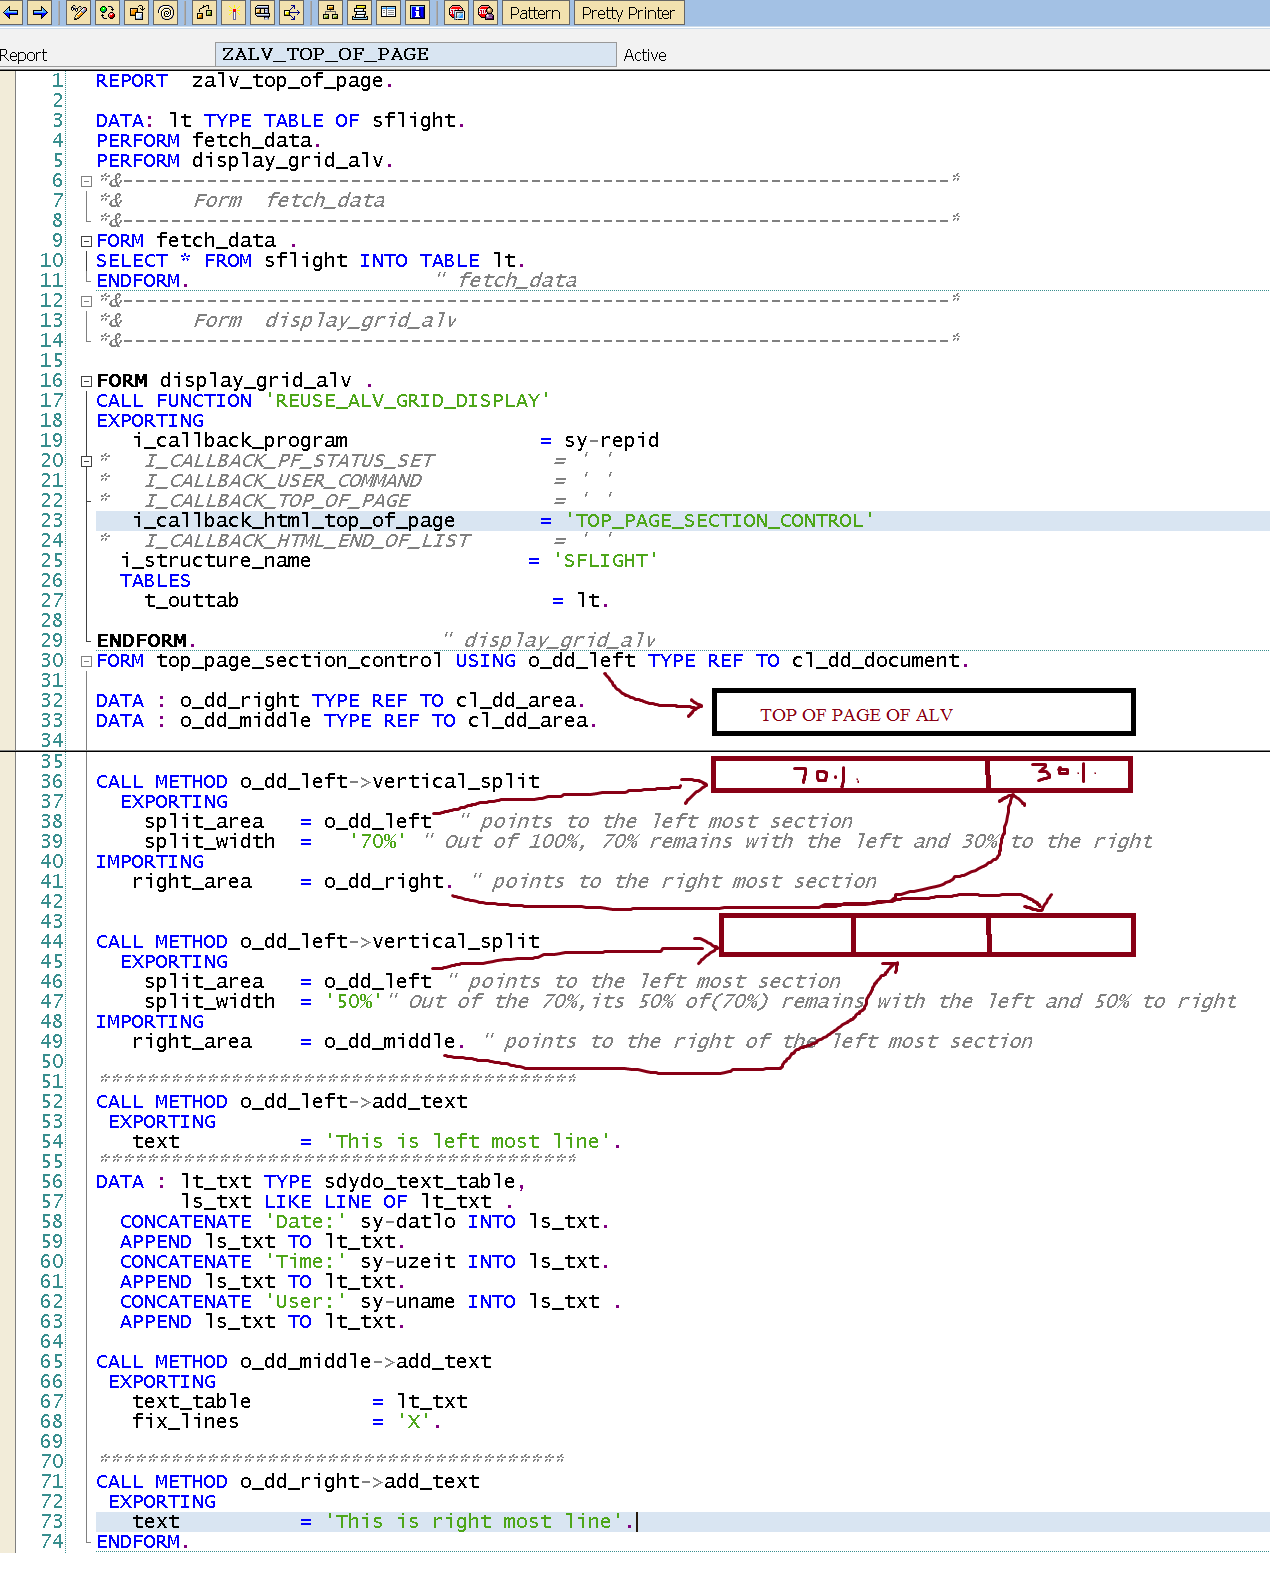The width and height of the screenshot is (1270, 1581).
Task: Click the Forward arrow icon
Action: point(40,12)
